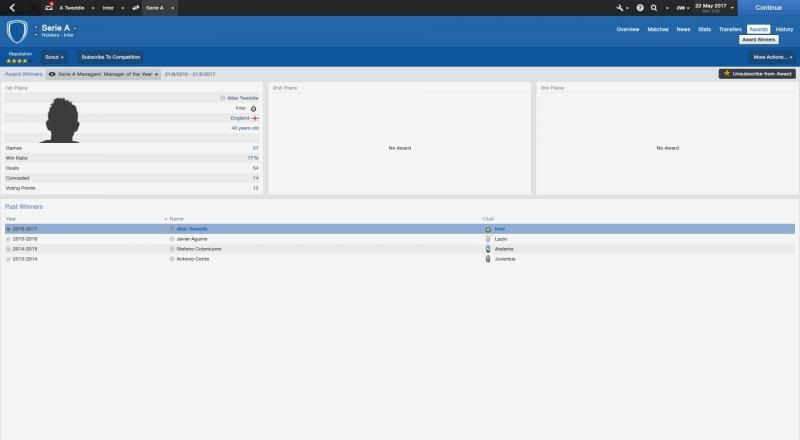Open Allan Tweddle link in past winners
The height and width of the screenshot is (440, 800).
pos(192,229)
